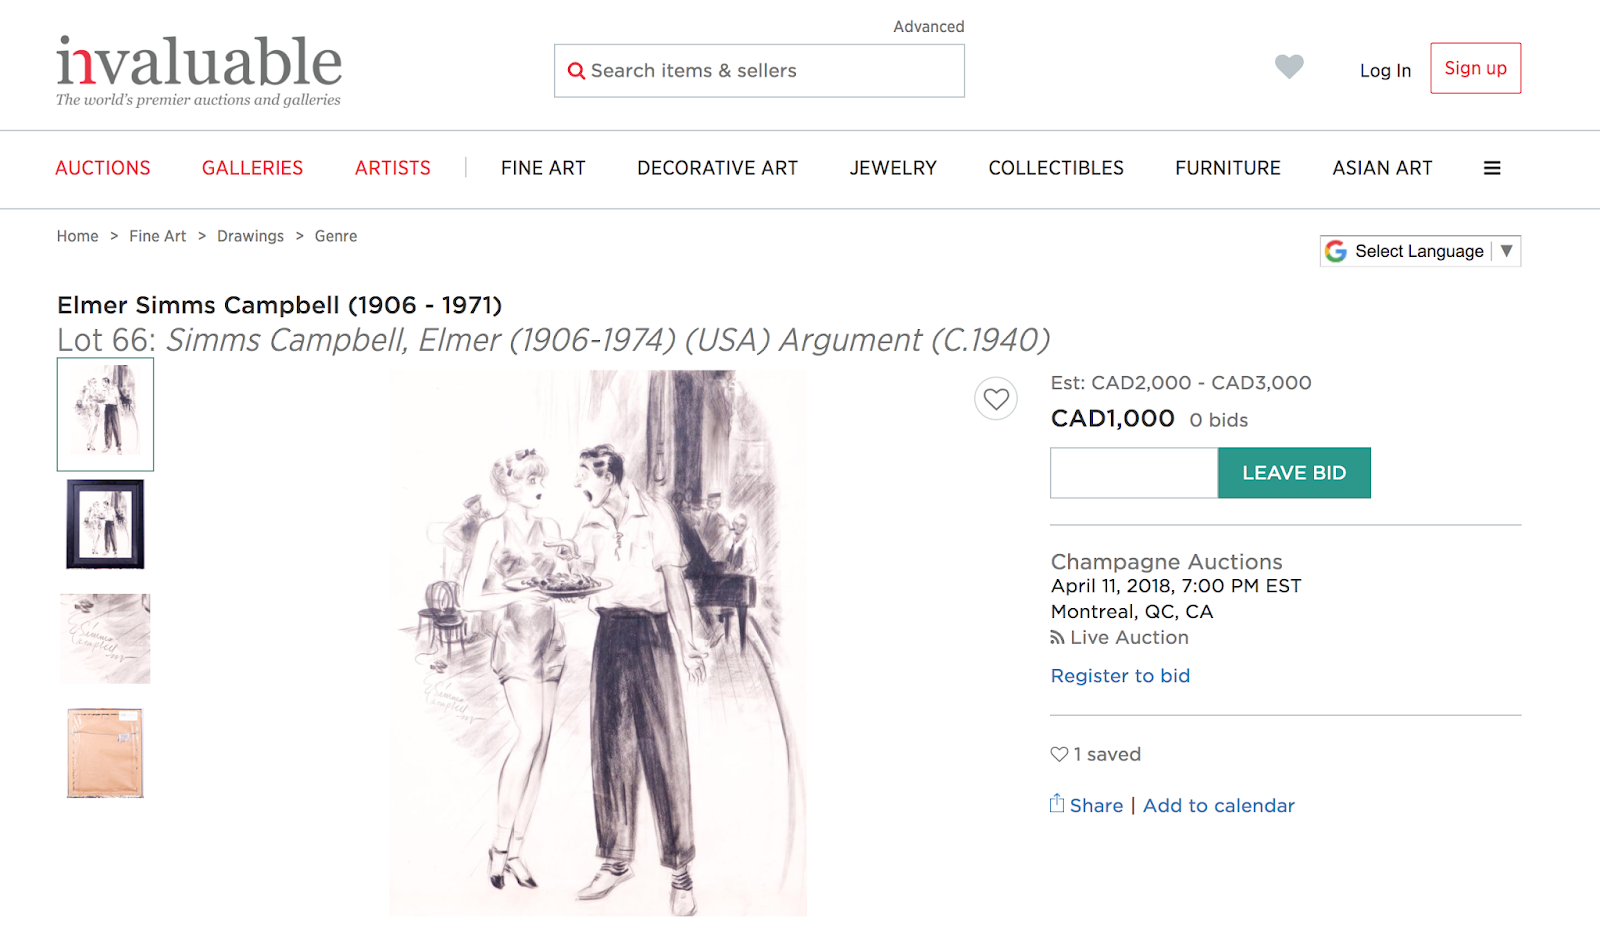
Task: Open saved items via gray heart icon
Action: (x=1289, y=67)
